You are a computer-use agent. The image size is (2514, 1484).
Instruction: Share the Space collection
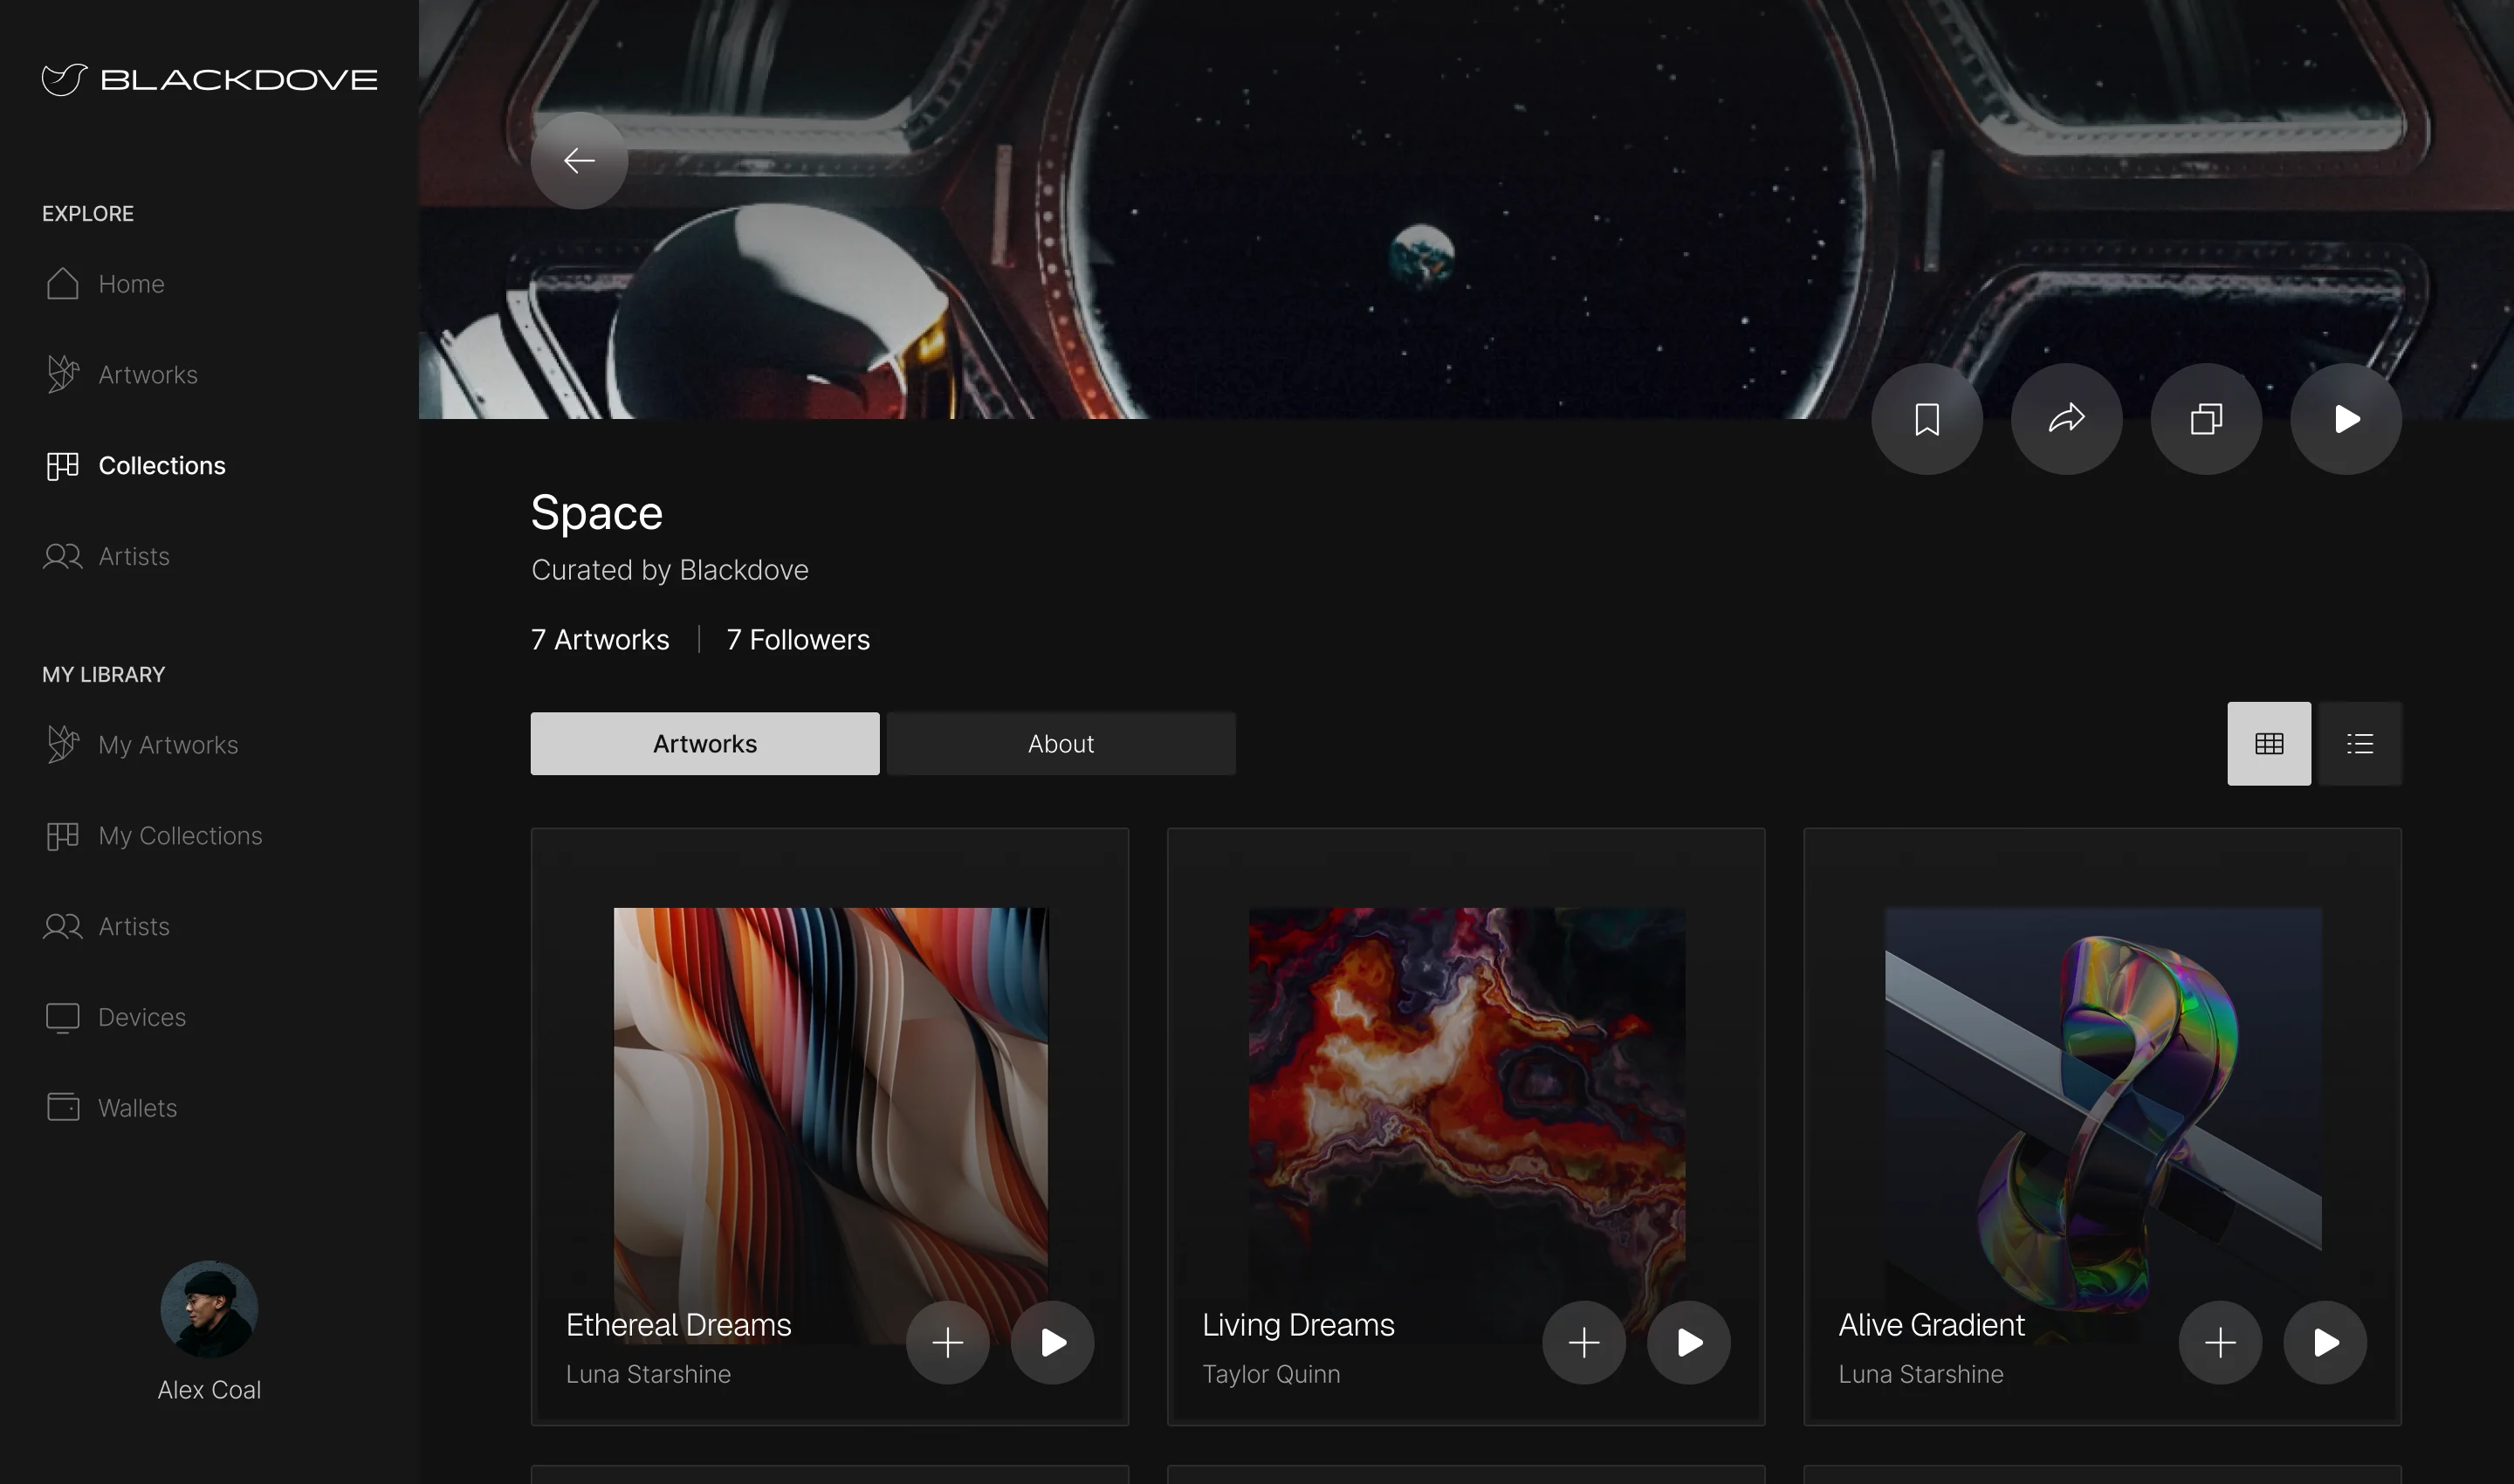click(x=2066, y=419)
